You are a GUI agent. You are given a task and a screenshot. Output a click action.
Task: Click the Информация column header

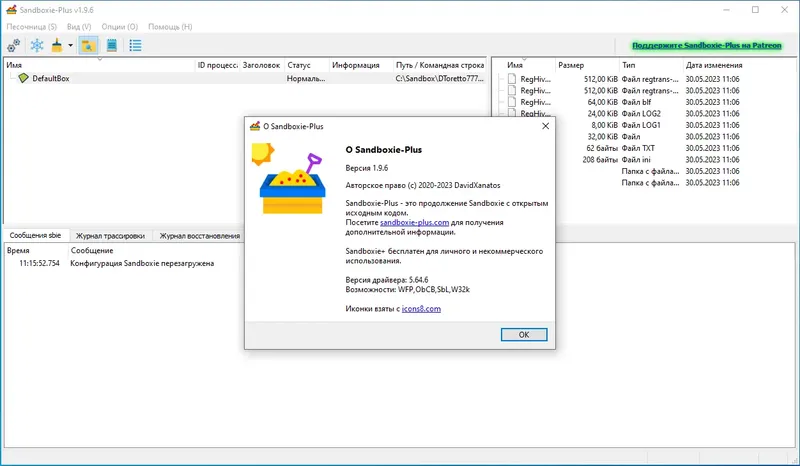pyautogui.click(x=361, y=65)
